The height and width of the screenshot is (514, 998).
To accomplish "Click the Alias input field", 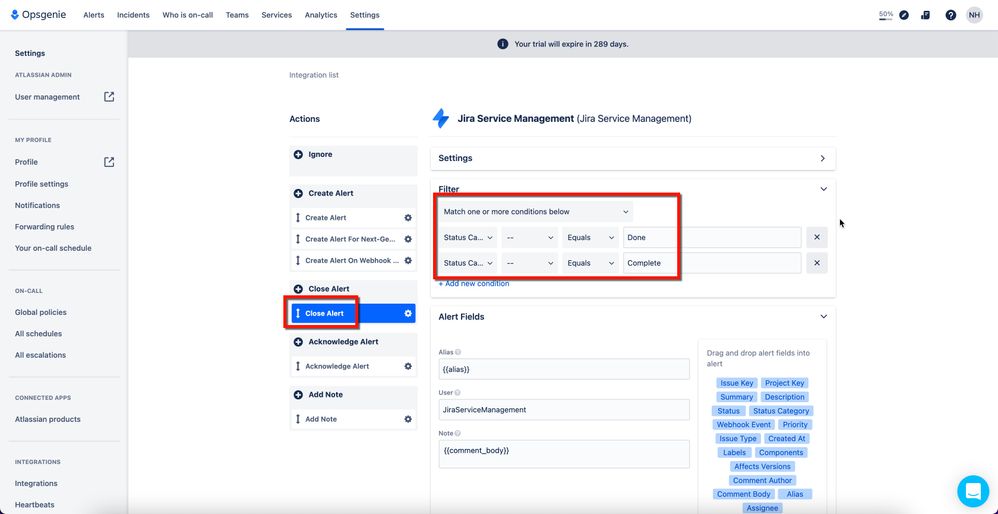I will coord(564,369).
